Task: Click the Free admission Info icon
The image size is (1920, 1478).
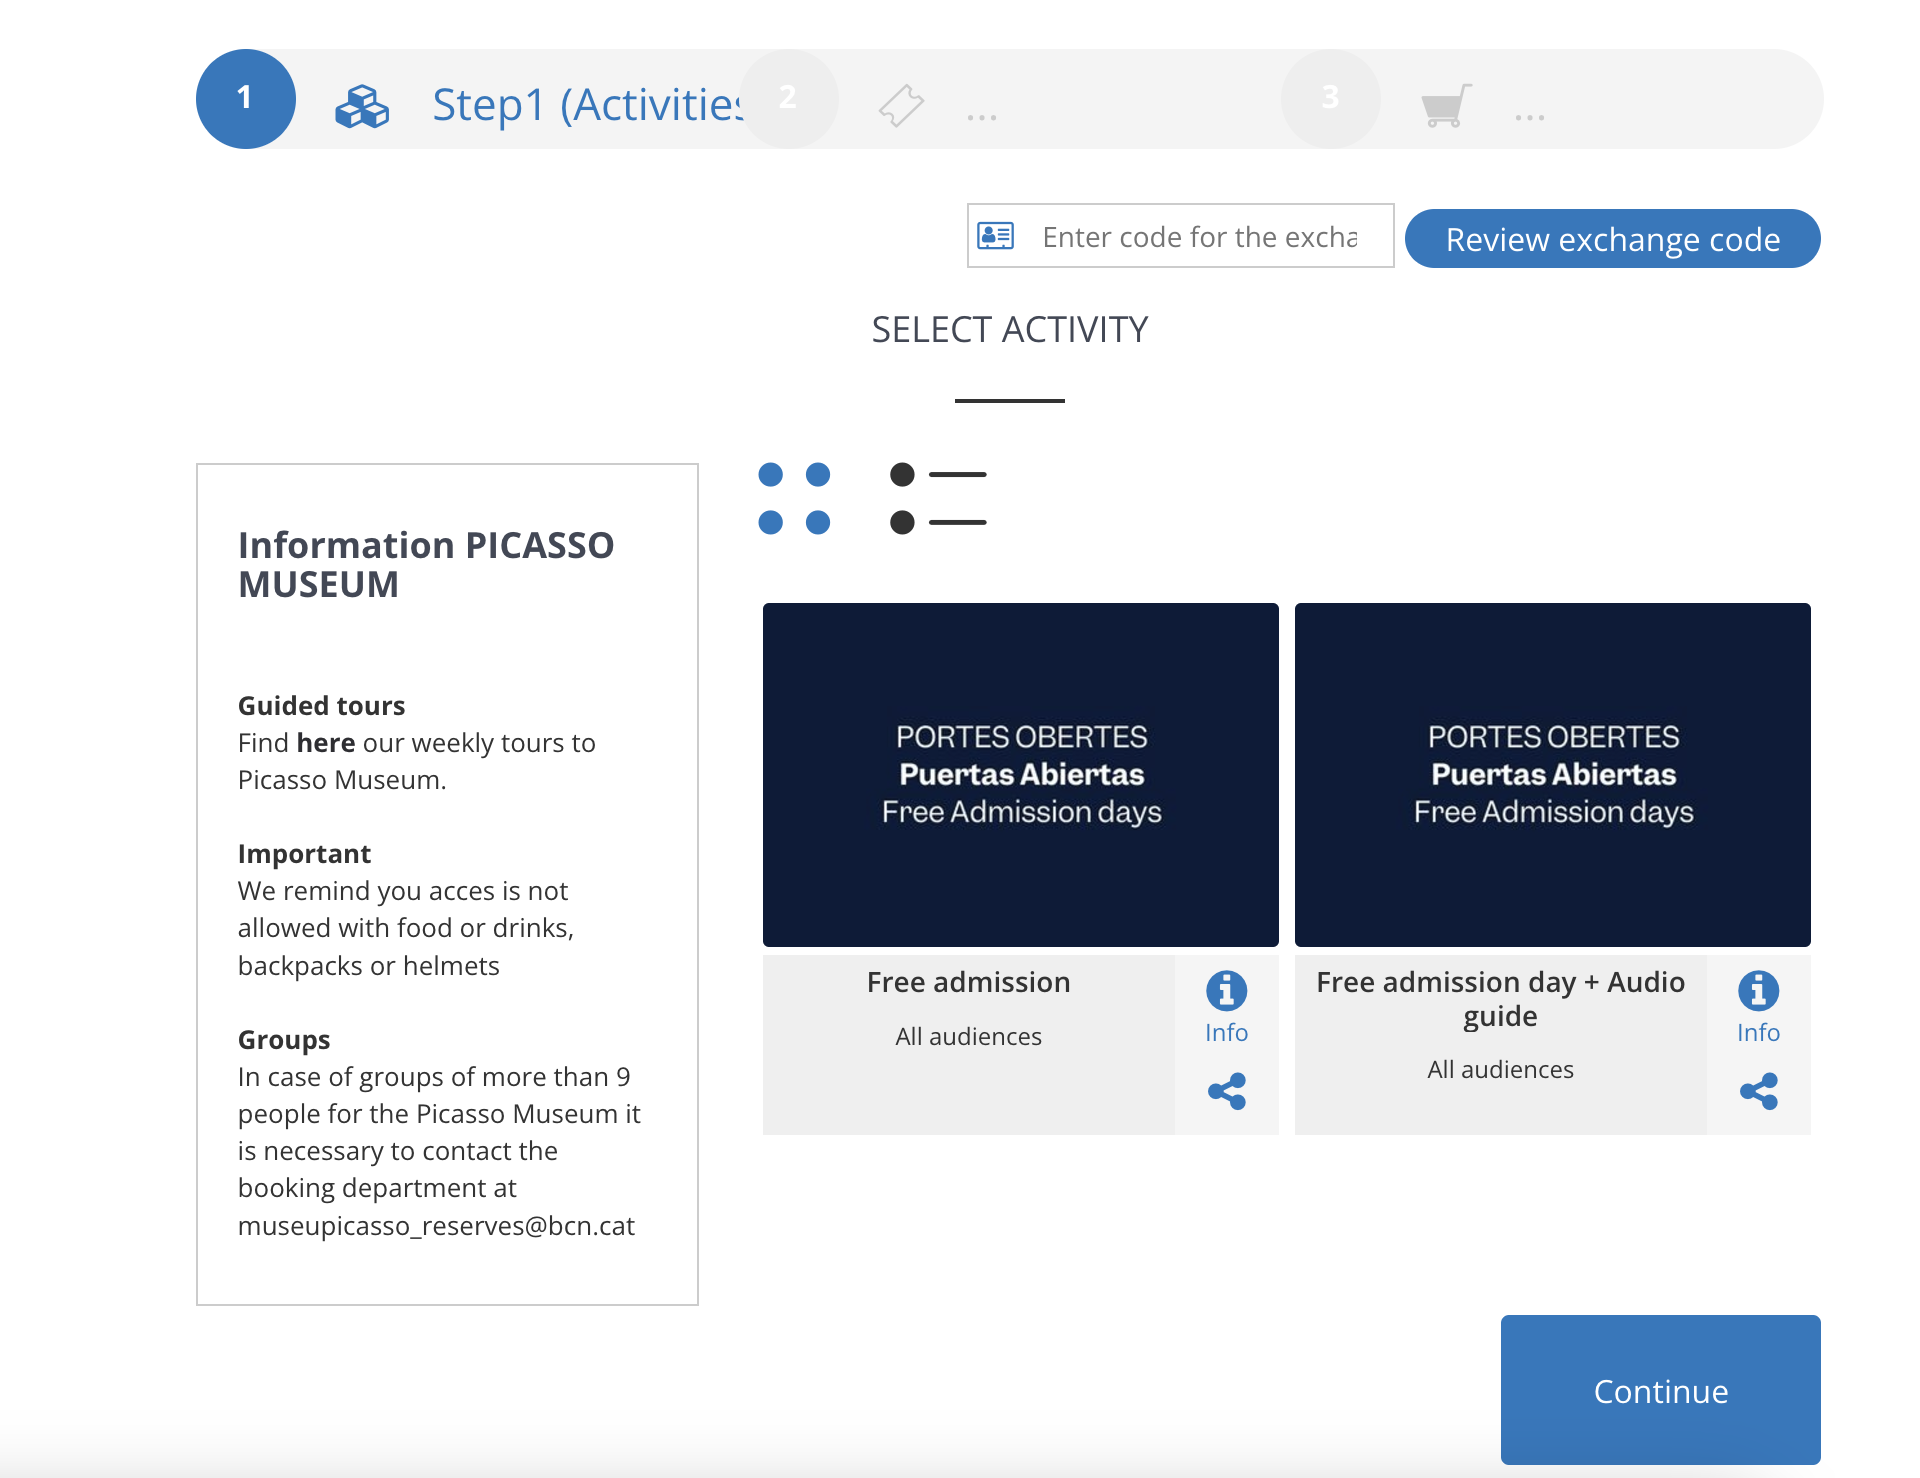Action: coord(1226,992)
